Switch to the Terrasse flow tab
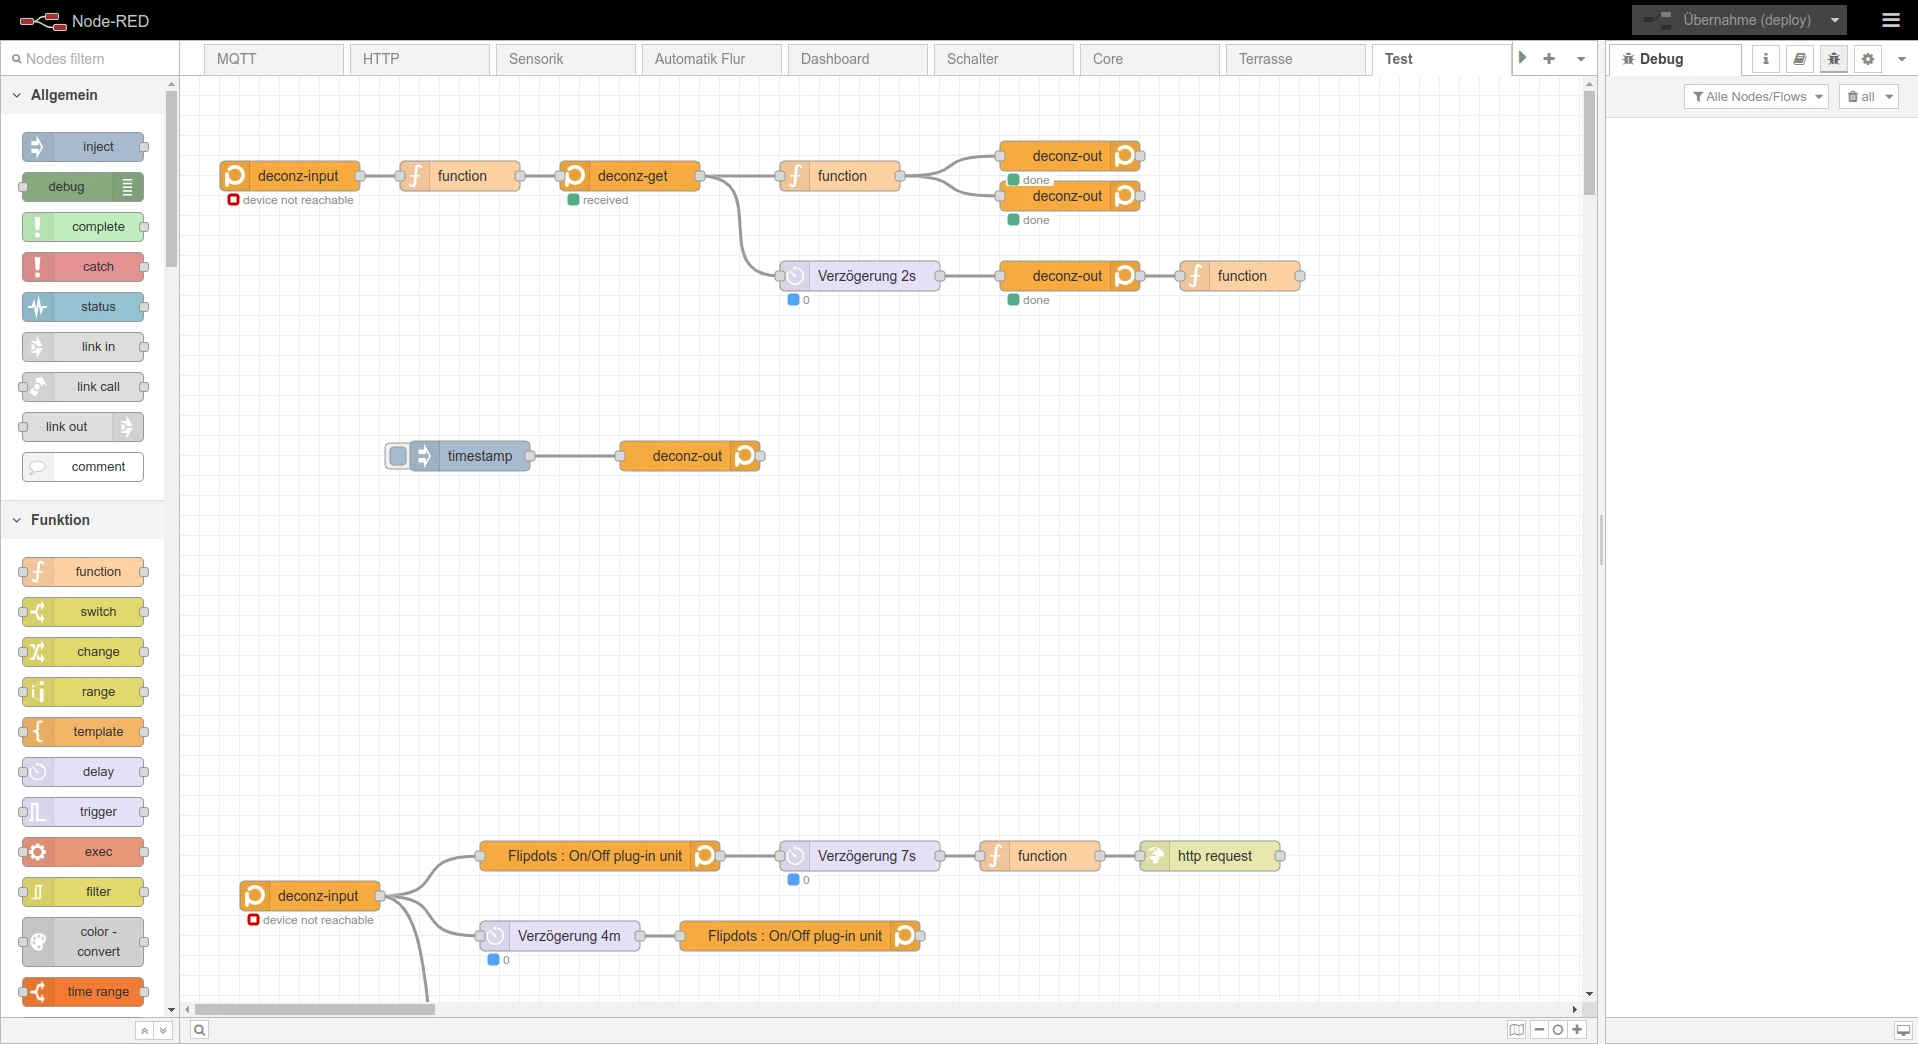This screenshot has width=1918, height=1044. 1296,59
